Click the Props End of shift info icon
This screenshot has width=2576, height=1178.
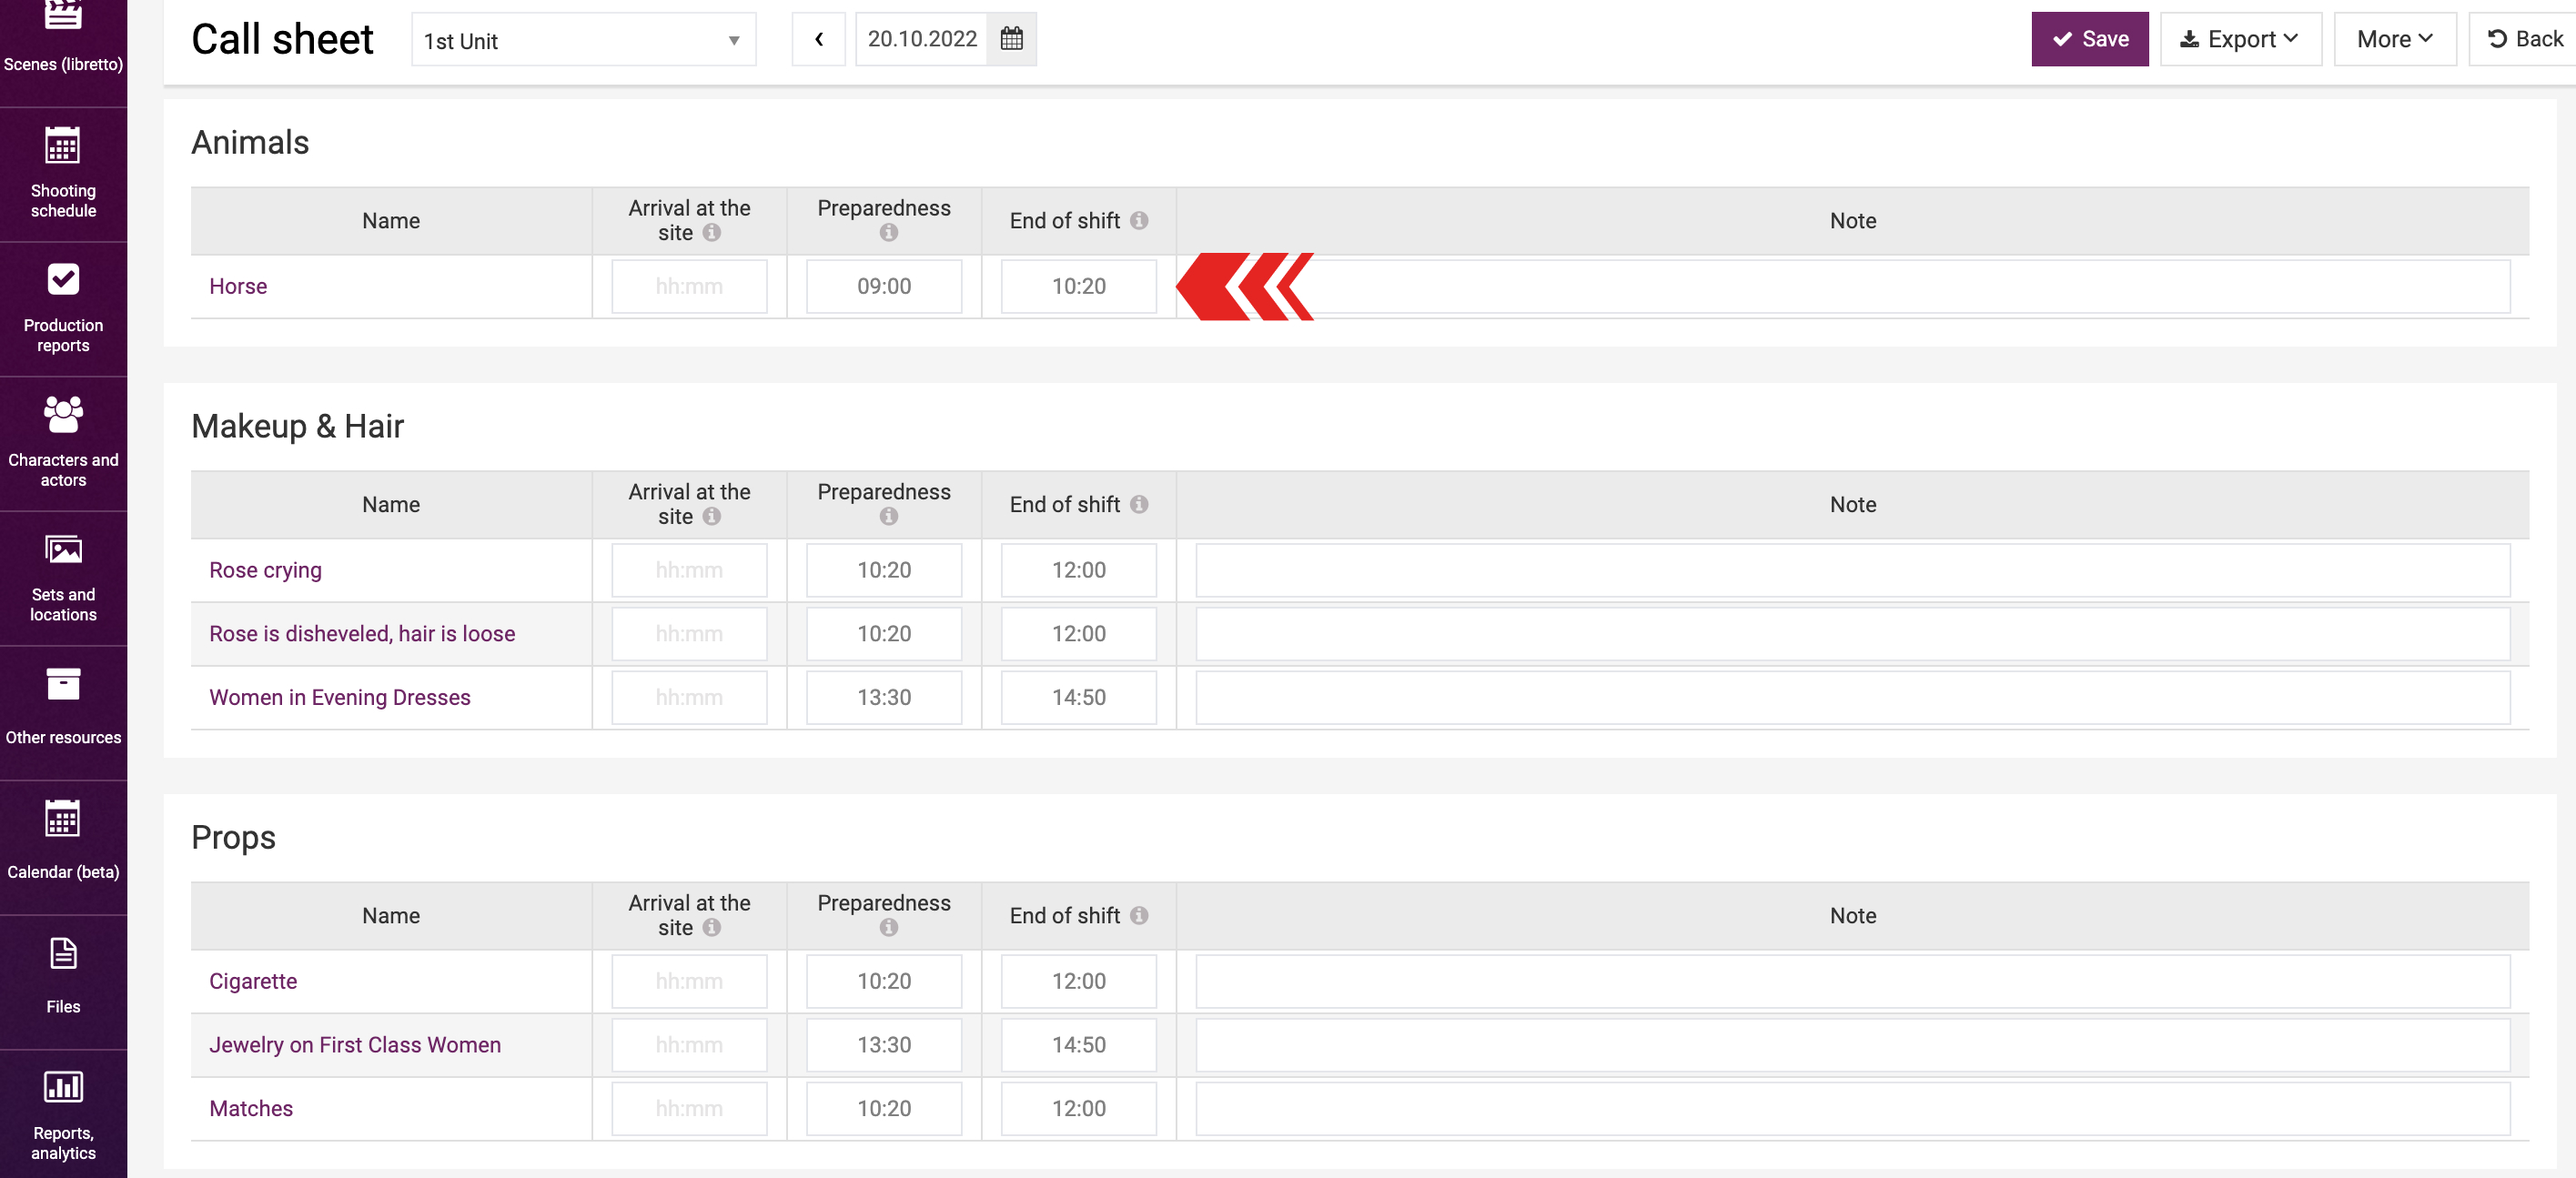coord(1139,915)
